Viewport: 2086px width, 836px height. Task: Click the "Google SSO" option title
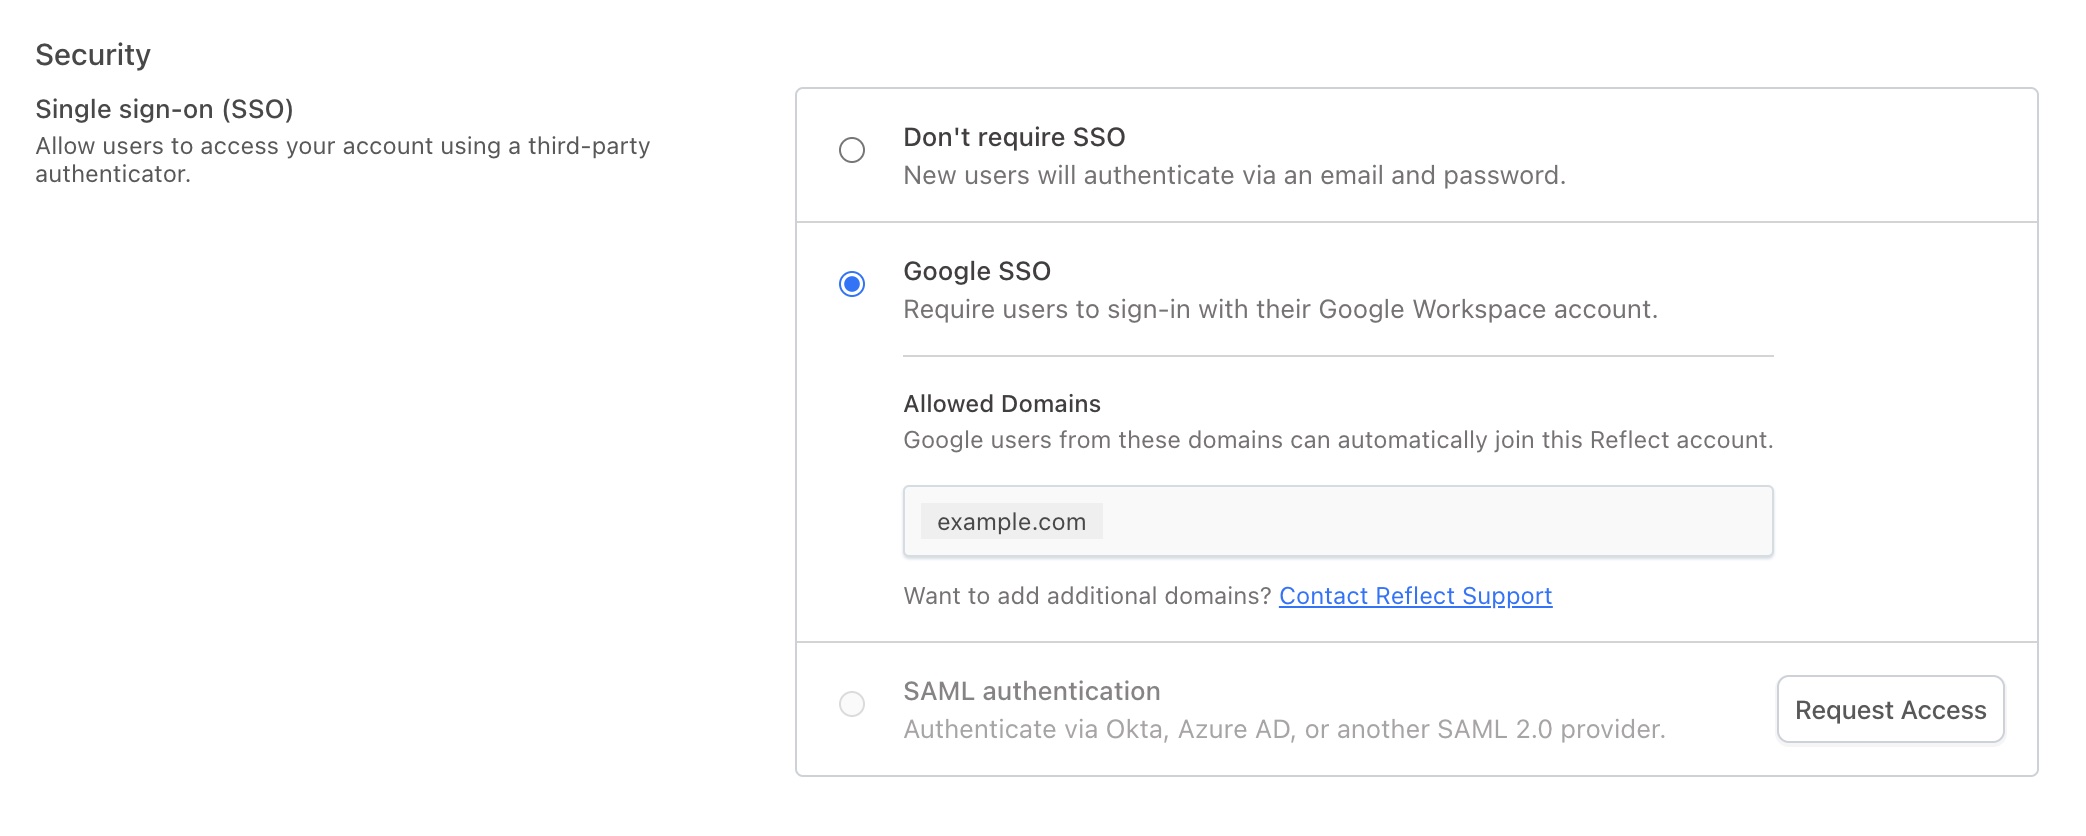click(x=977, y=271)
